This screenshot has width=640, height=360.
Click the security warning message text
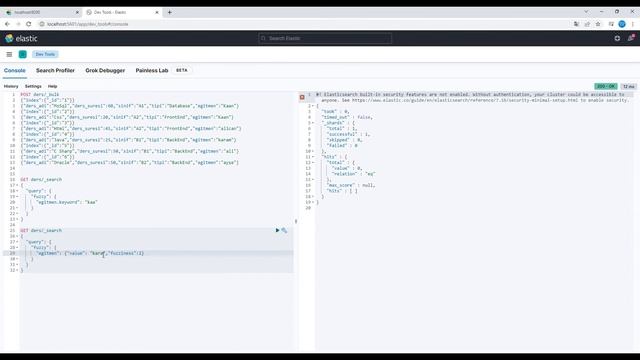[473, 97]
